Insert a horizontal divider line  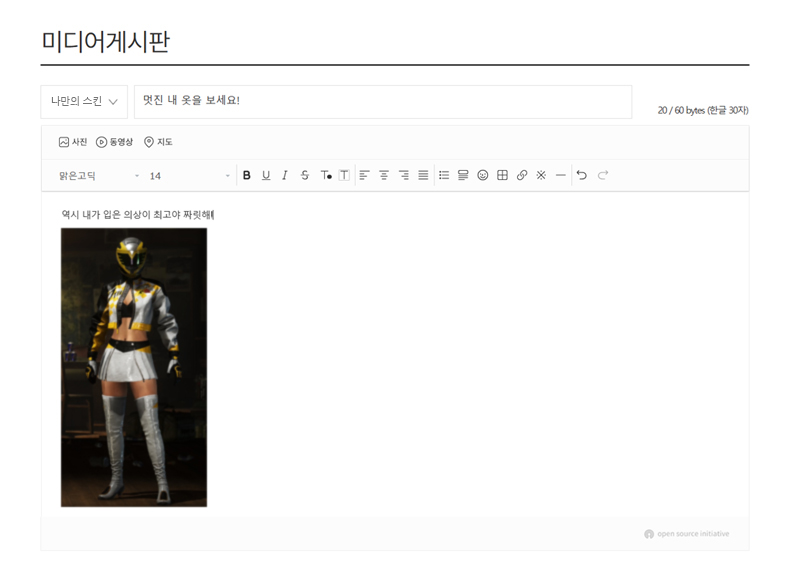(x=561, y=175)
